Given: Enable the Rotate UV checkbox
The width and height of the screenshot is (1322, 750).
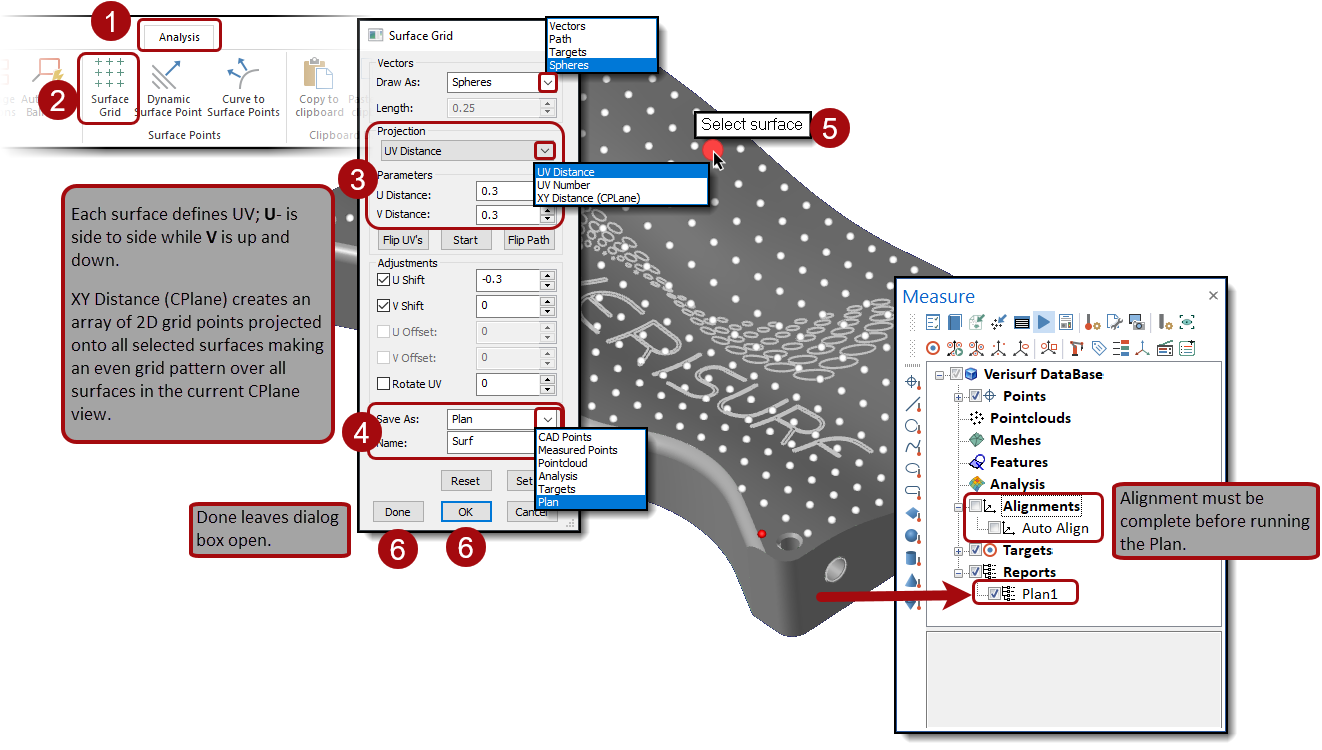Looking at the screenshot, I should (x=383, y=383).
